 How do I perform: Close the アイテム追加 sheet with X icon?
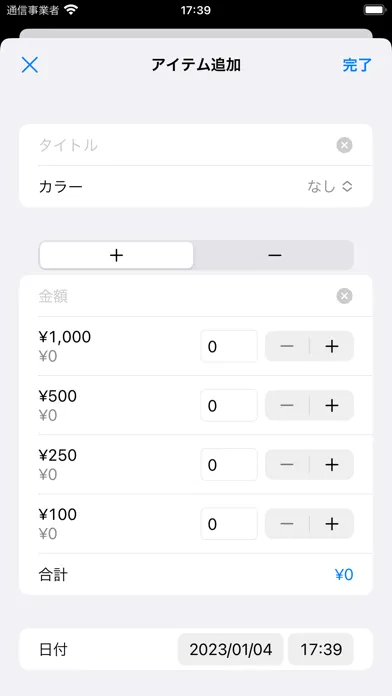[30, 65]
